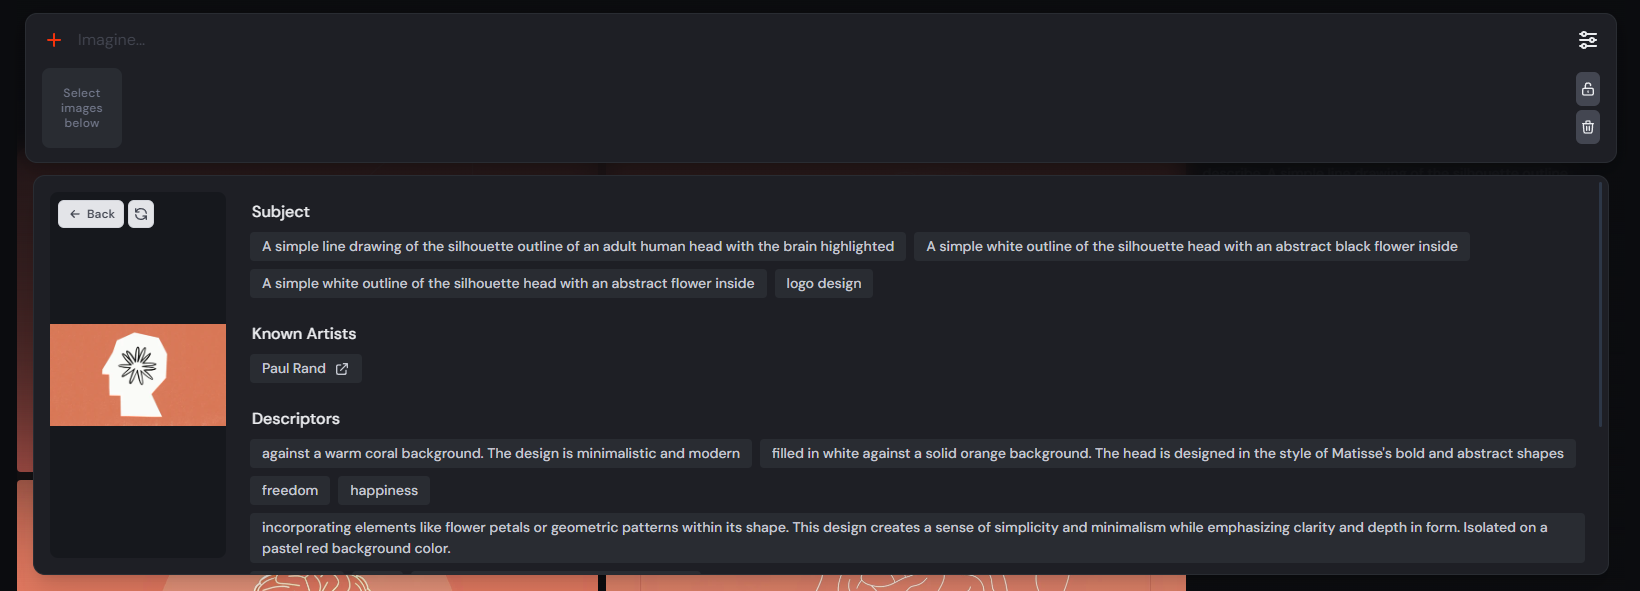Click the trash delete icon
The width and height of the screenshot is (1640, 591).
point(1588,127)
